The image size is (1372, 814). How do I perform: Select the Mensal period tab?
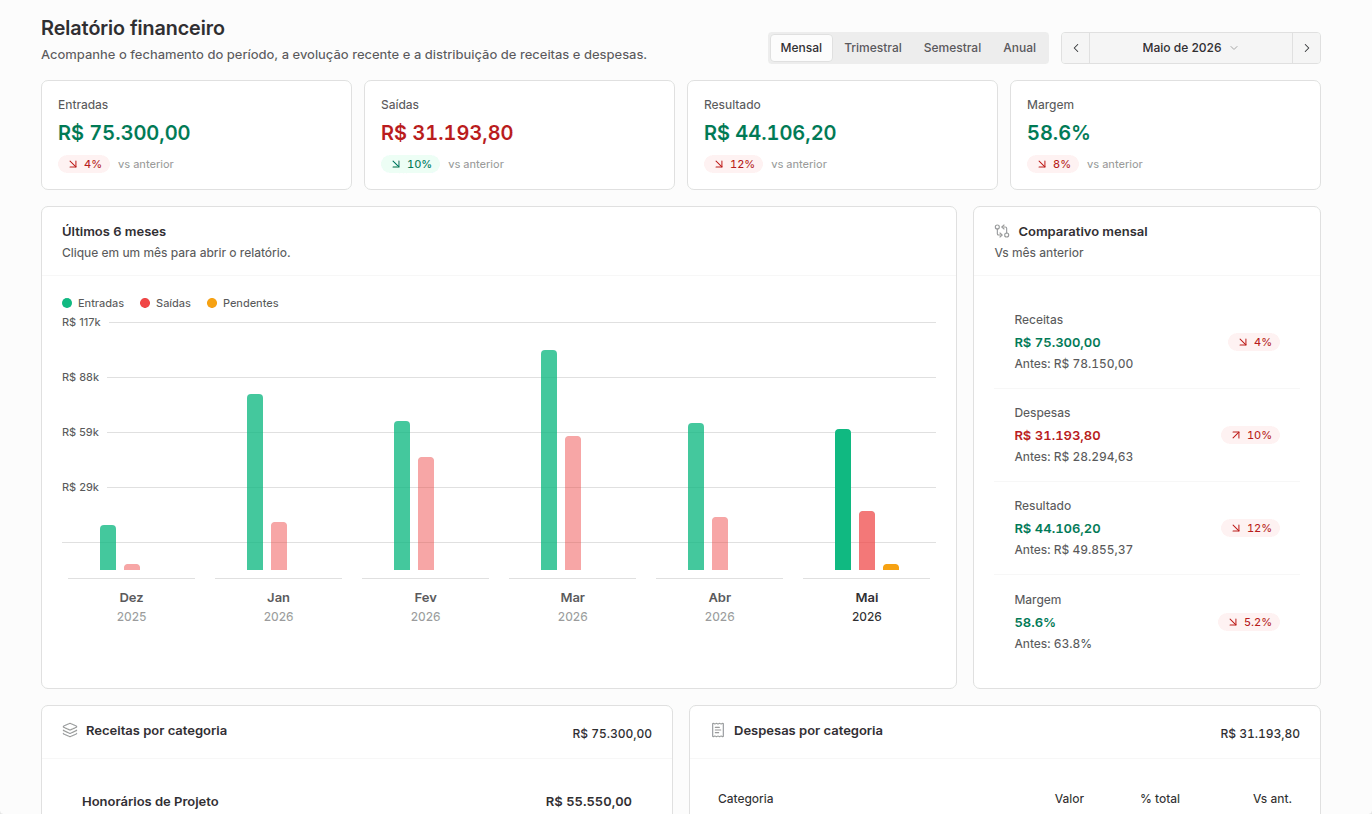[x=801, y=48]
